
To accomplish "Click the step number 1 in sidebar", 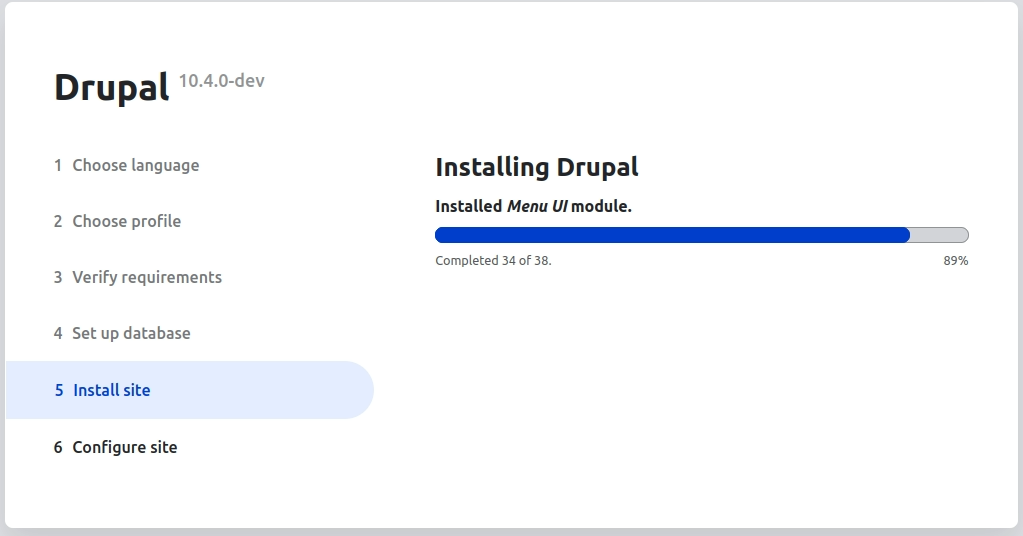I will point(58,166).
